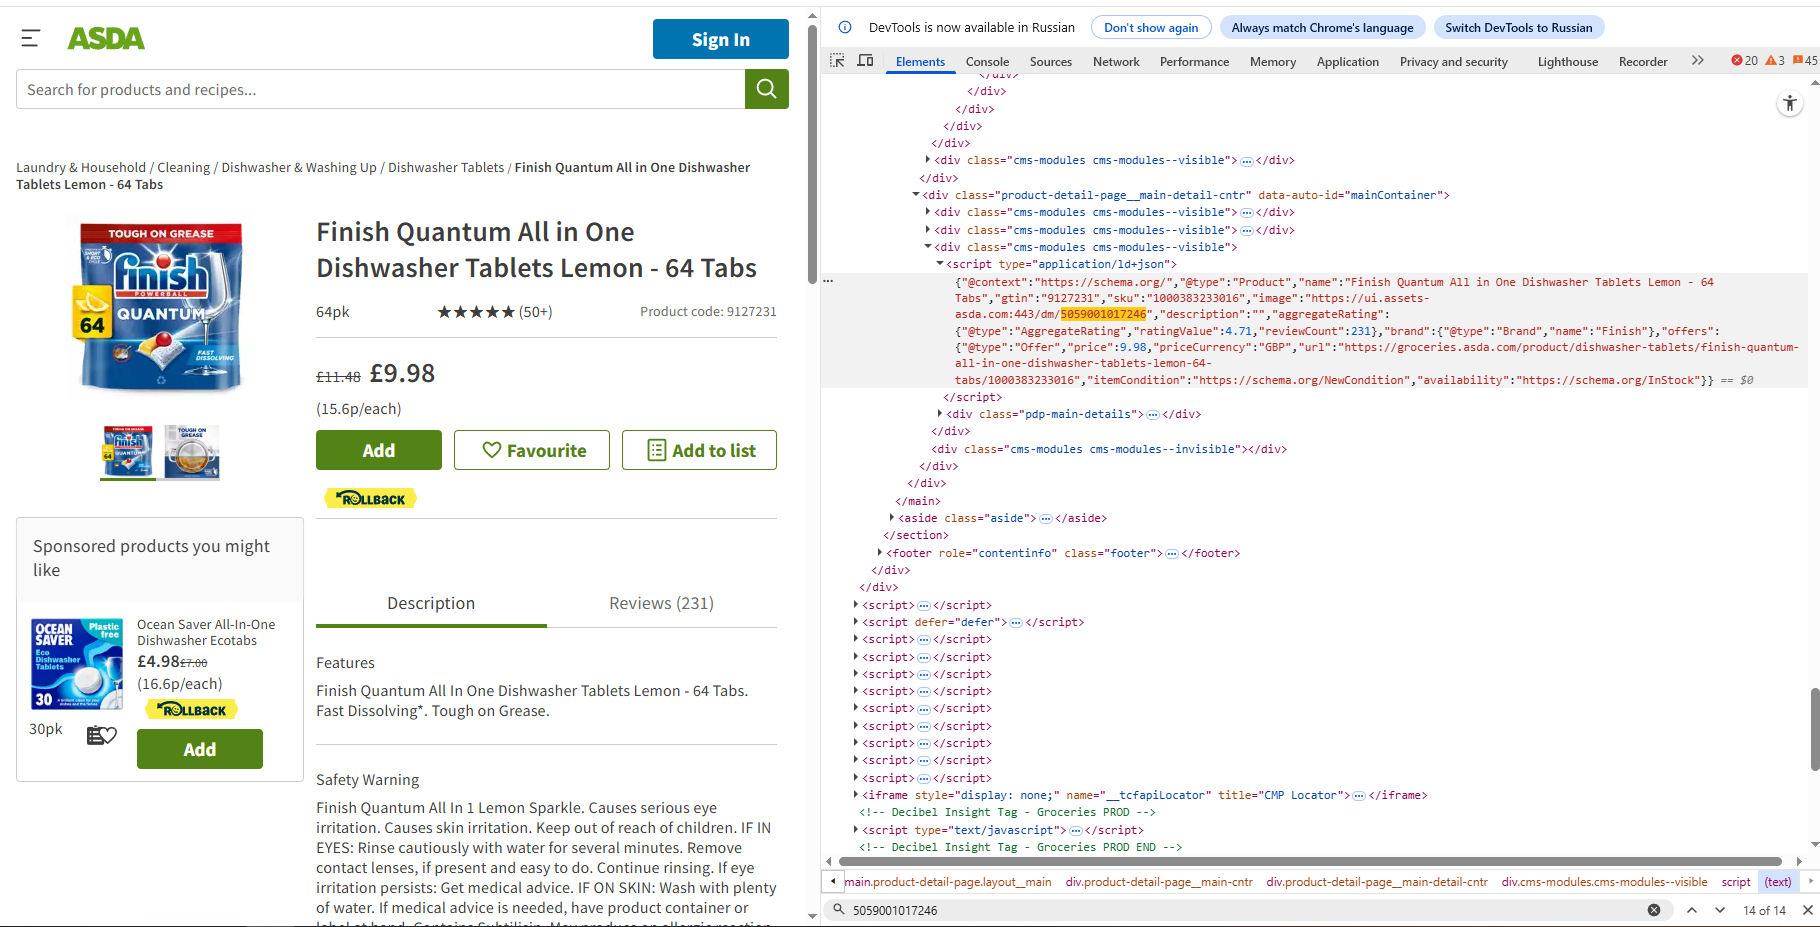The width and height of the screenshot is (1820, 927).
Task: Collapse the product-detail-page__main-detail-cntr div
Action: pyautogui.click(x=916, y=195)
